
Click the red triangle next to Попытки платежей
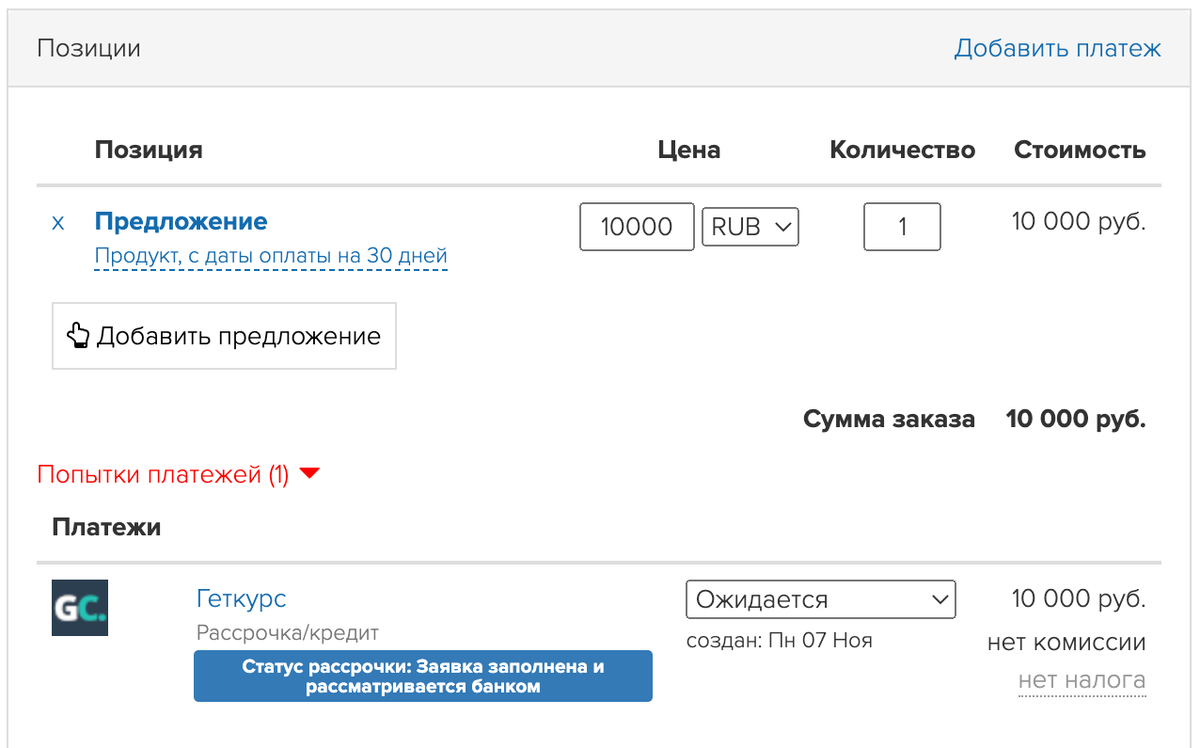tap(309, 474)
